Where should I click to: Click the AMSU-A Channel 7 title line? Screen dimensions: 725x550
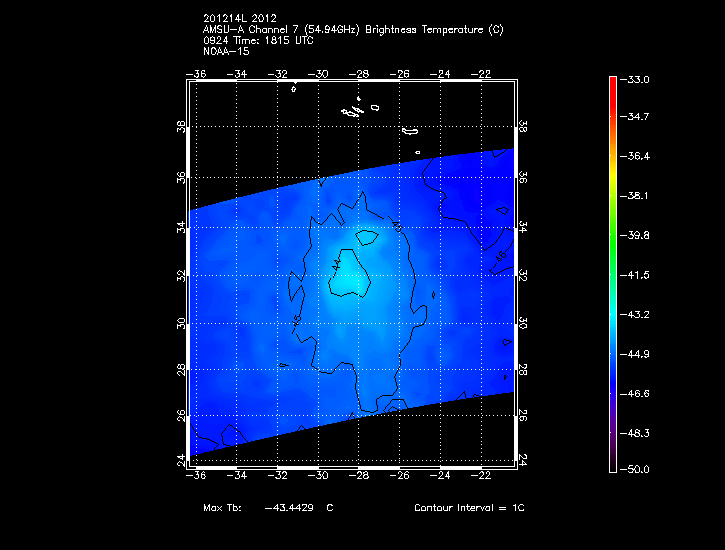352,30
